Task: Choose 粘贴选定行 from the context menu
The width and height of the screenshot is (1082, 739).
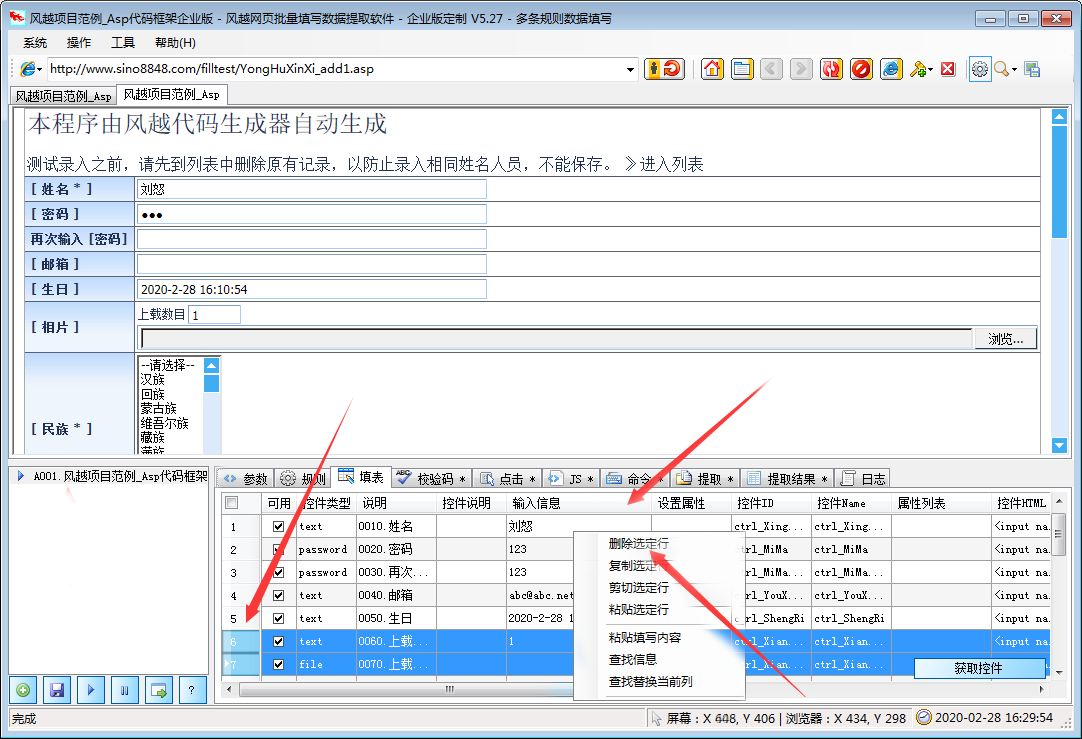Action: 638,610
